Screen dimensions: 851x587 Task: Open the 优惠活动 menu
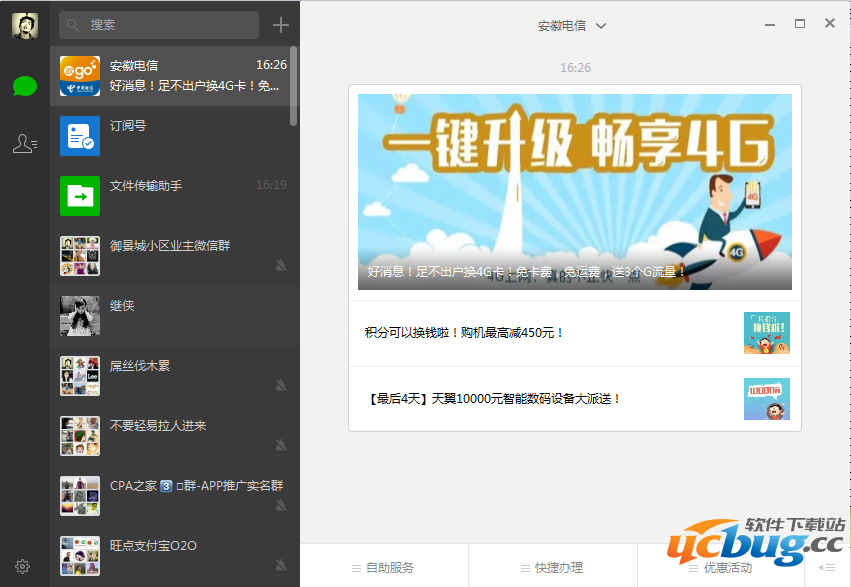pyautogui.click(x=721, y=567)
